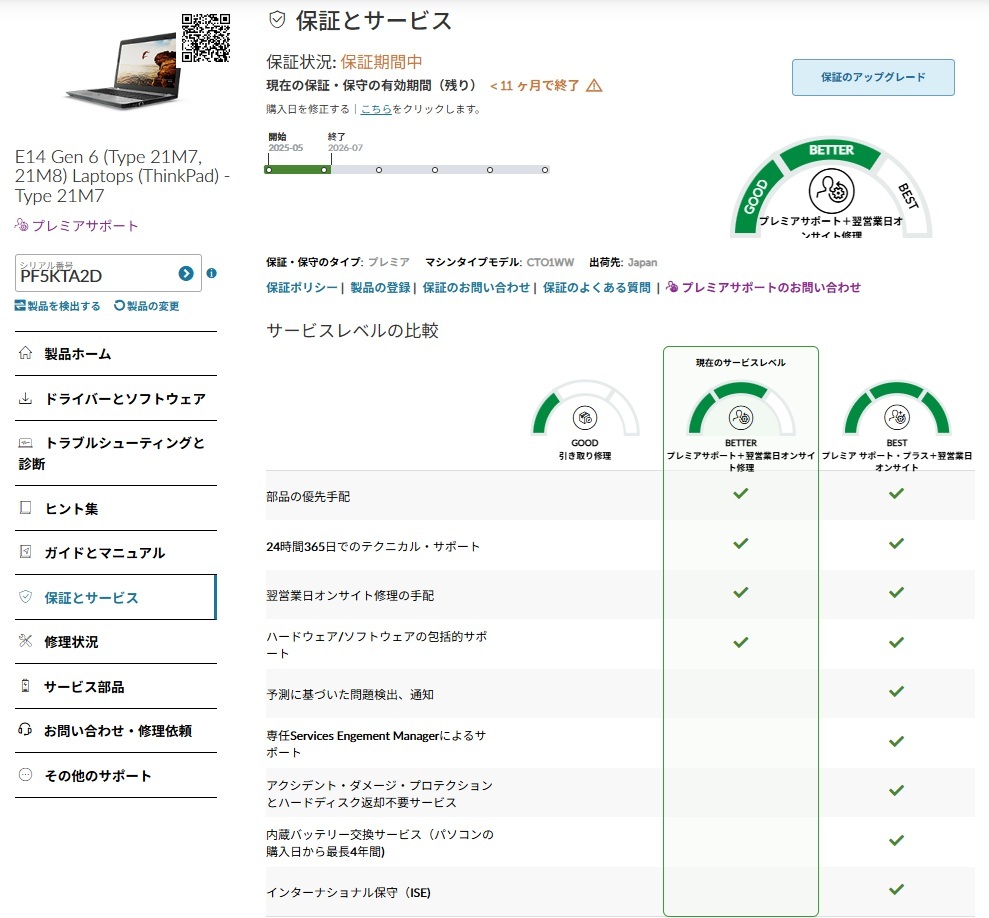Click a marker on the warranty timeline
Viewport: 989px width, 918px height.
(x=434, y=170)
